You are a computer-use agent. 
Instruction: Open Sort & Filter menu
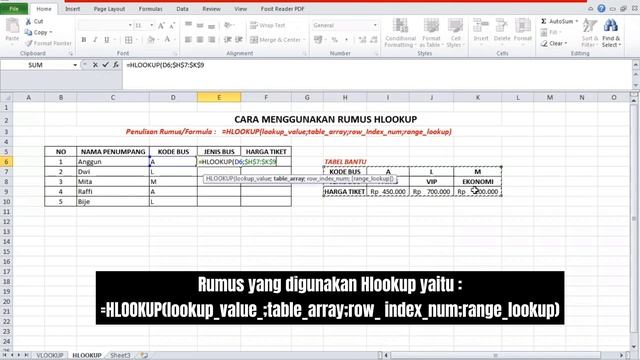[x=590, y=33]
